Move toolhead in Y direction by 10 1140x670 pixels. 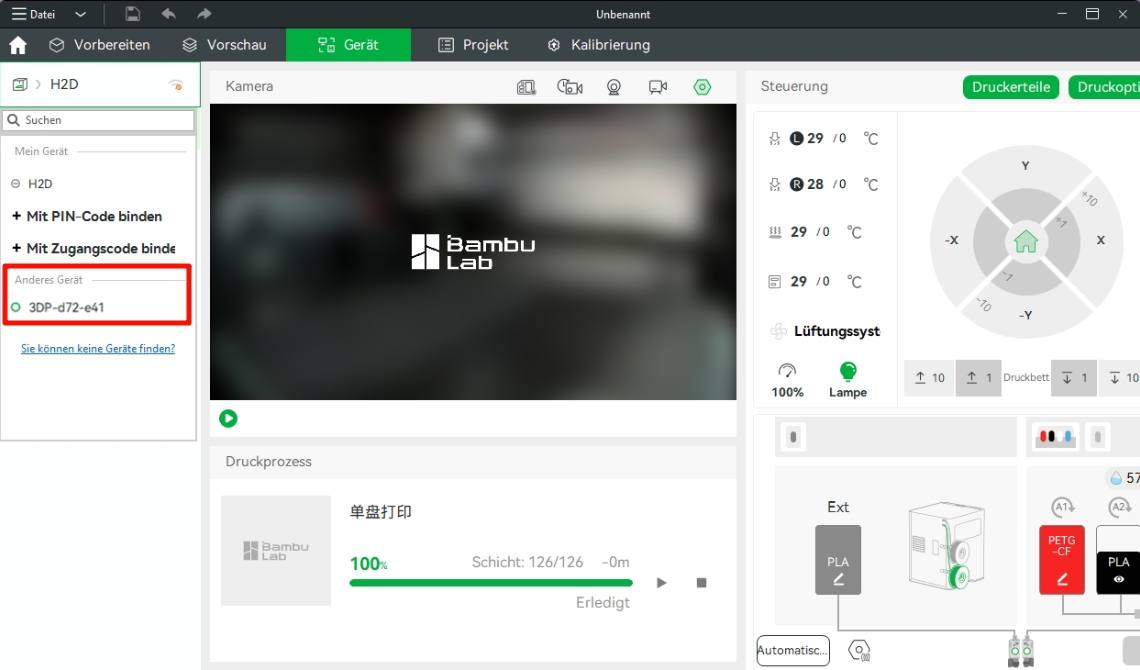pyautogui.click(x=1025, y=166)
